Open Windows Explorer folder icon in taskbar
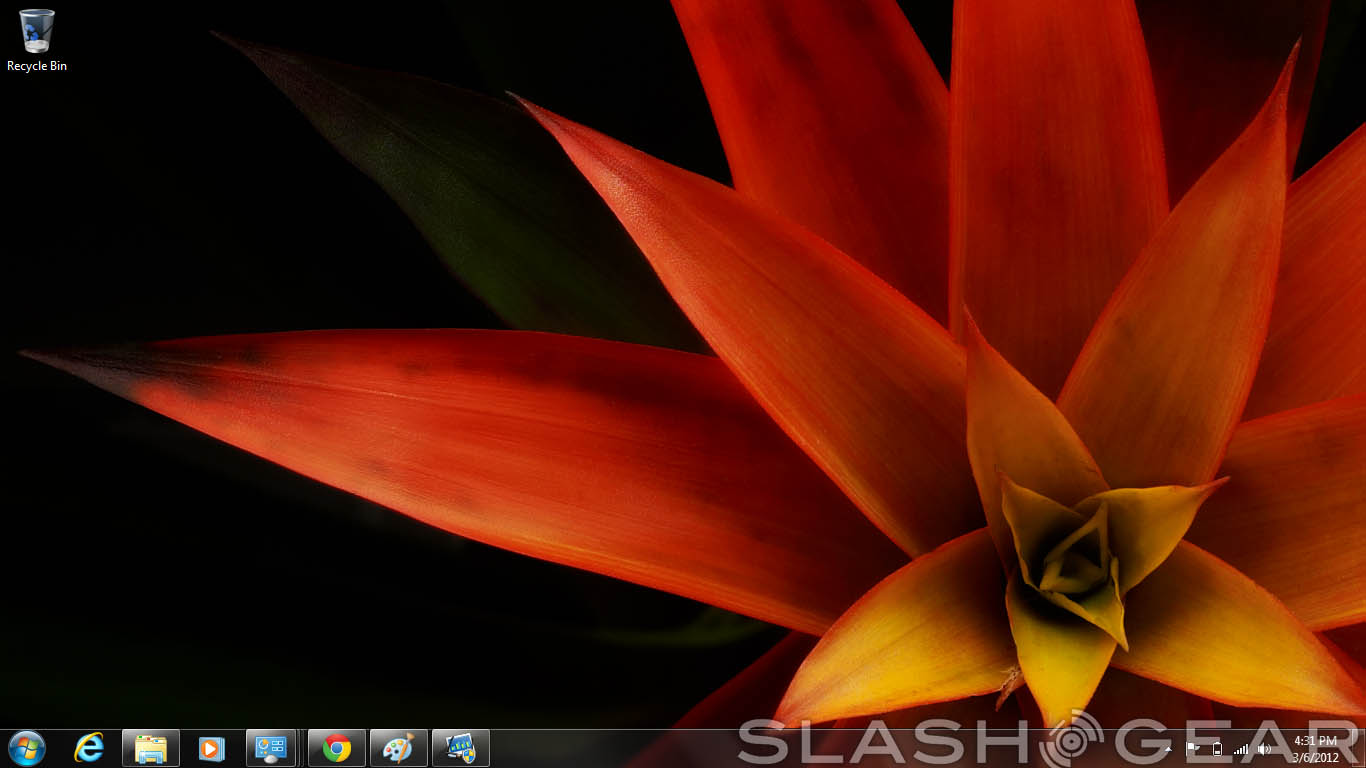The width and height of the screenshot is (1366, 768). click(x=151, y=748)
